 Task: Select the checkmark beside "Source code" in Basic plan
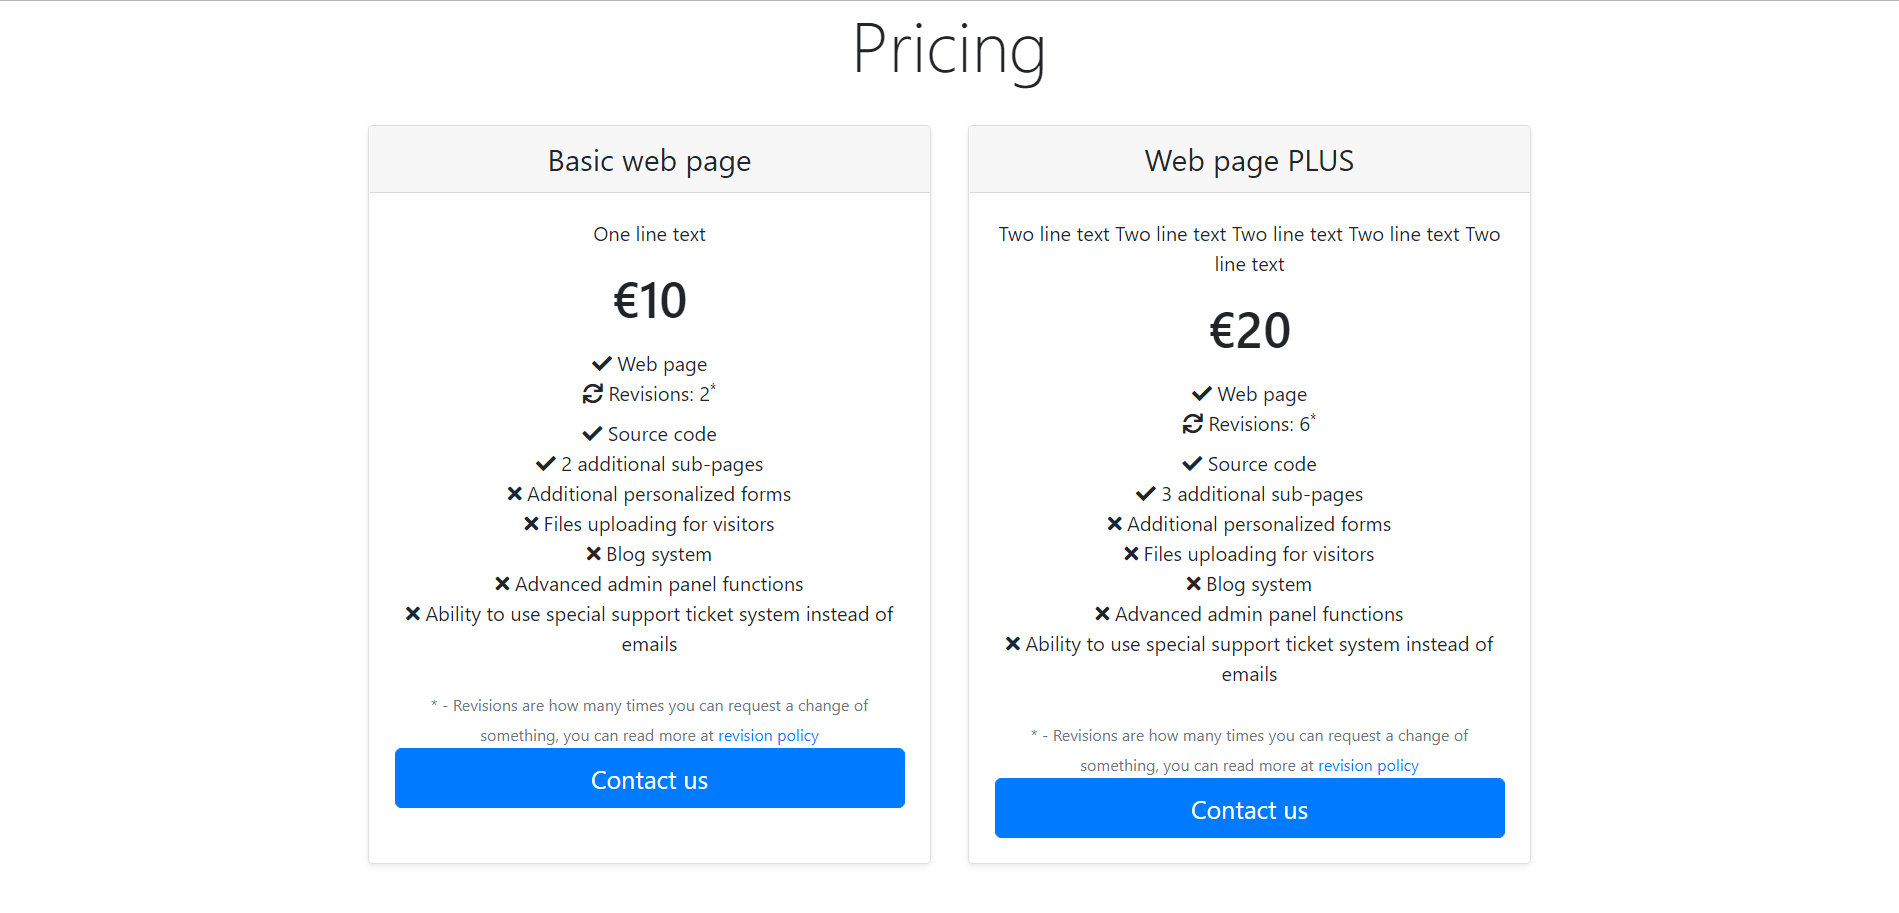(591, 433)
